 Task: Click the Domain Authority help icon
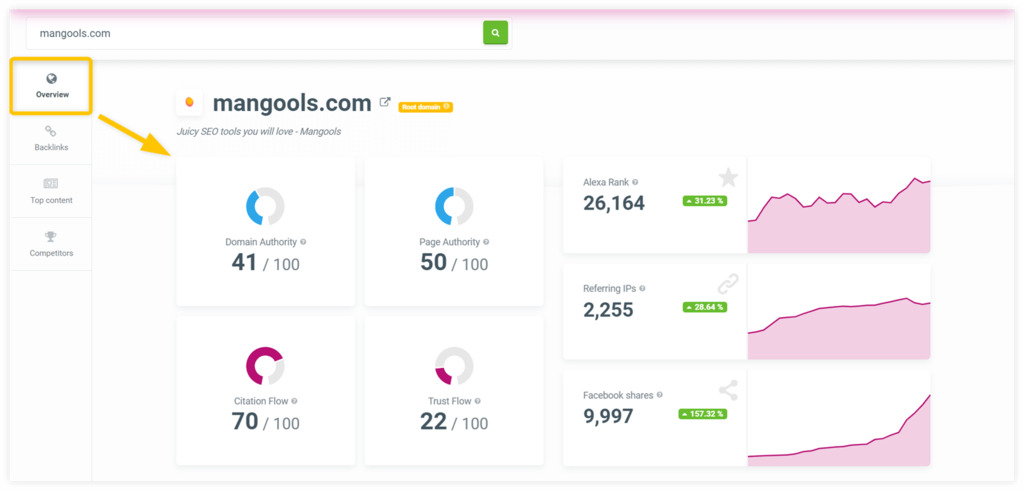pyautogui.click(x=303, y=242)
